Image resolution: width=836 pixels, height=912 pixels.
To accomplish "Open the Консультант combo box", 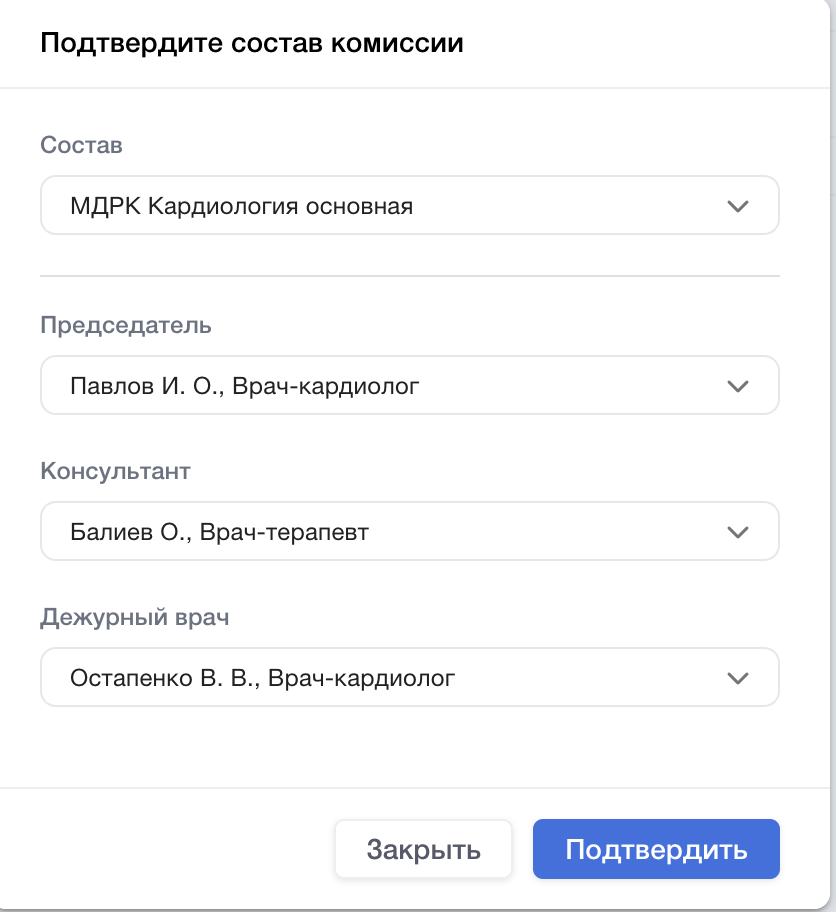I will [x=409, y=531].
